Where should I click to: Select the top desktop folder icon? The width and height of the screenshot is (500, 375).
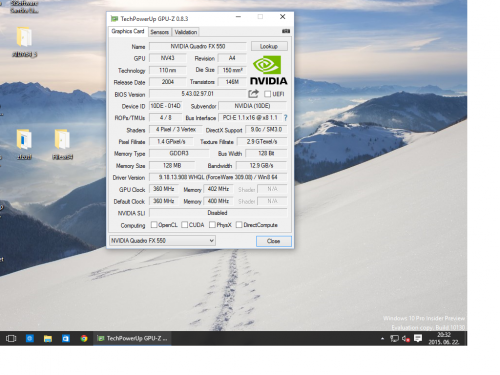[24, 42]
